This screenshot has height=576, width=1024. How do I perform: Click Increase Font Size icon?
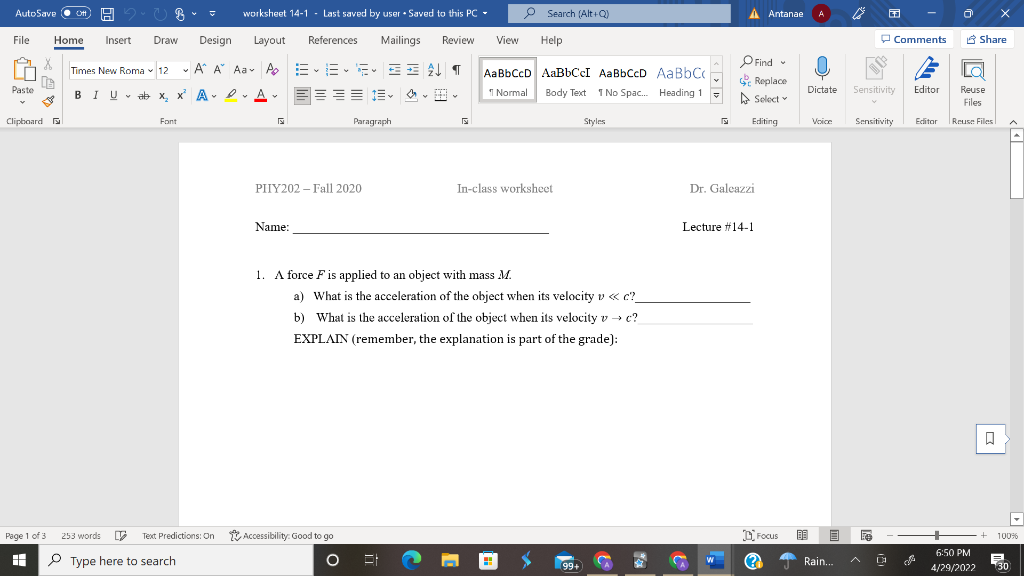tap(200, 70)
